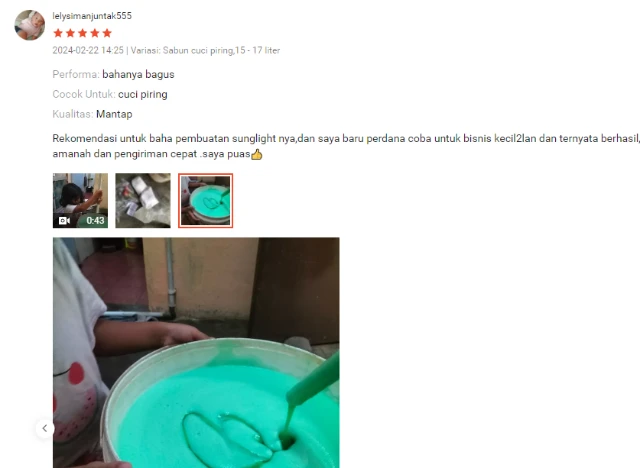
Task: Click the Cocok Untuk cuci piring line
Action: coord(110,94)
